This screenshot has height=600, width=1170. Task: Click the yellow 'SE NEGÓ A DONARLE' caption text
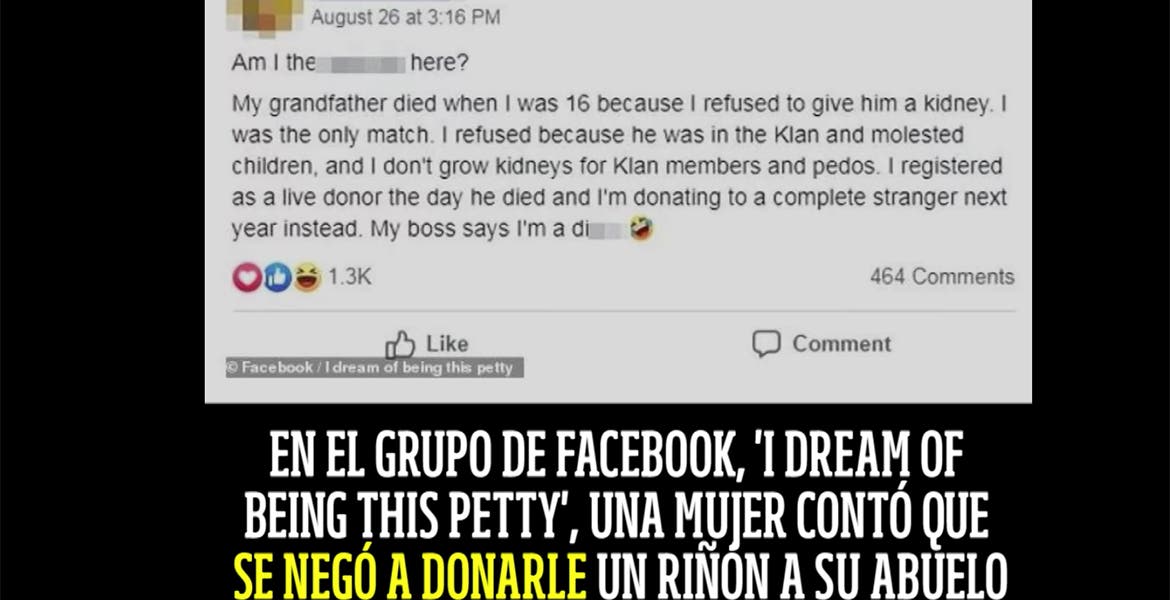pos(410,577)
